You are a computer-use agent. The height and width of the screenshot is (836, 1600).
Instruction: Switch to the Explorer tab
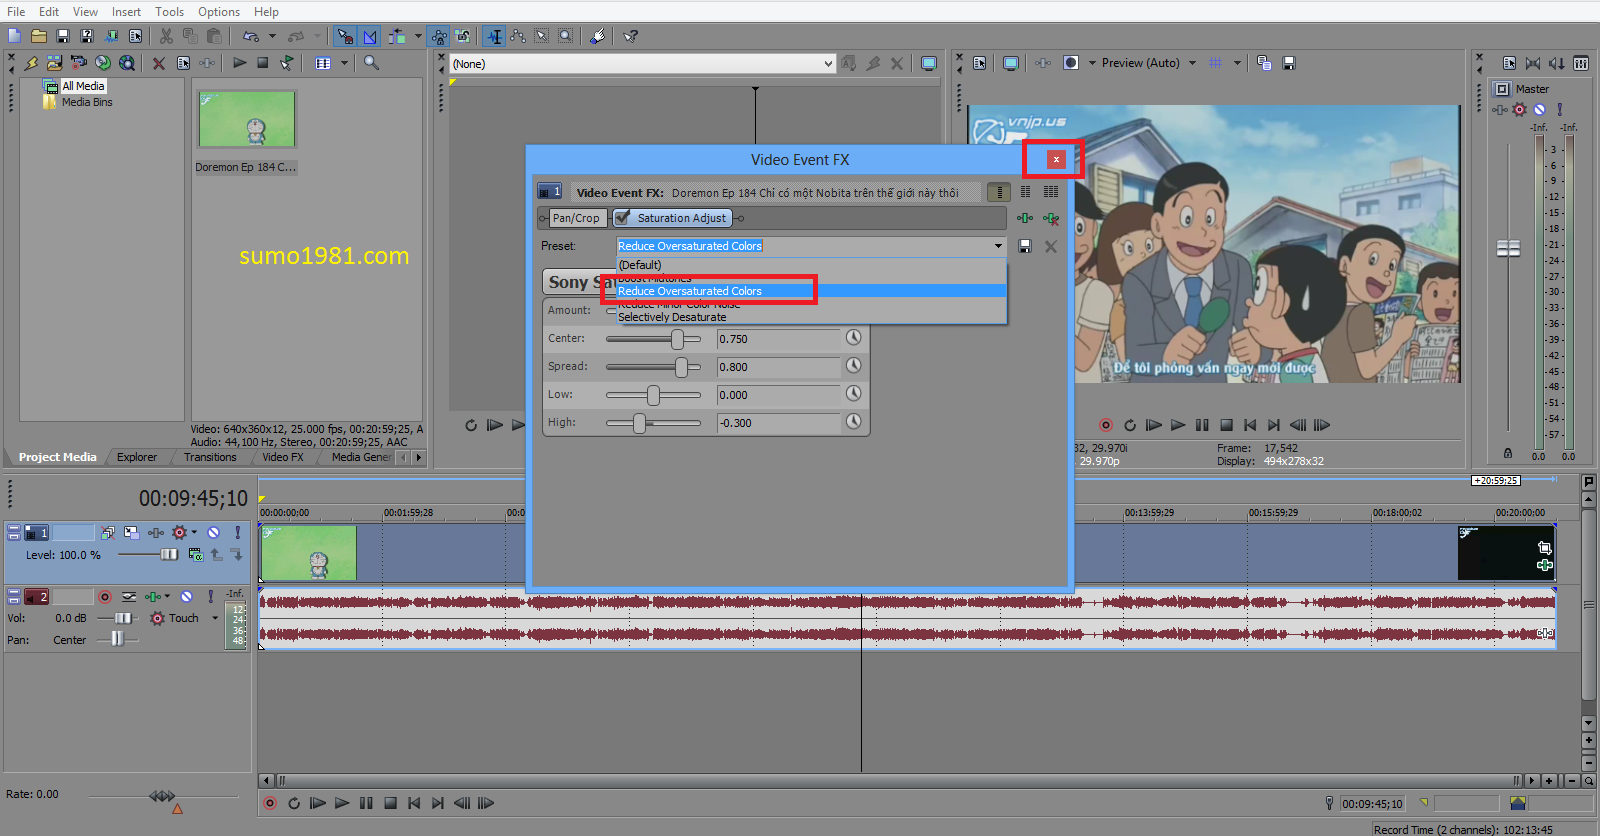point(137,457)
